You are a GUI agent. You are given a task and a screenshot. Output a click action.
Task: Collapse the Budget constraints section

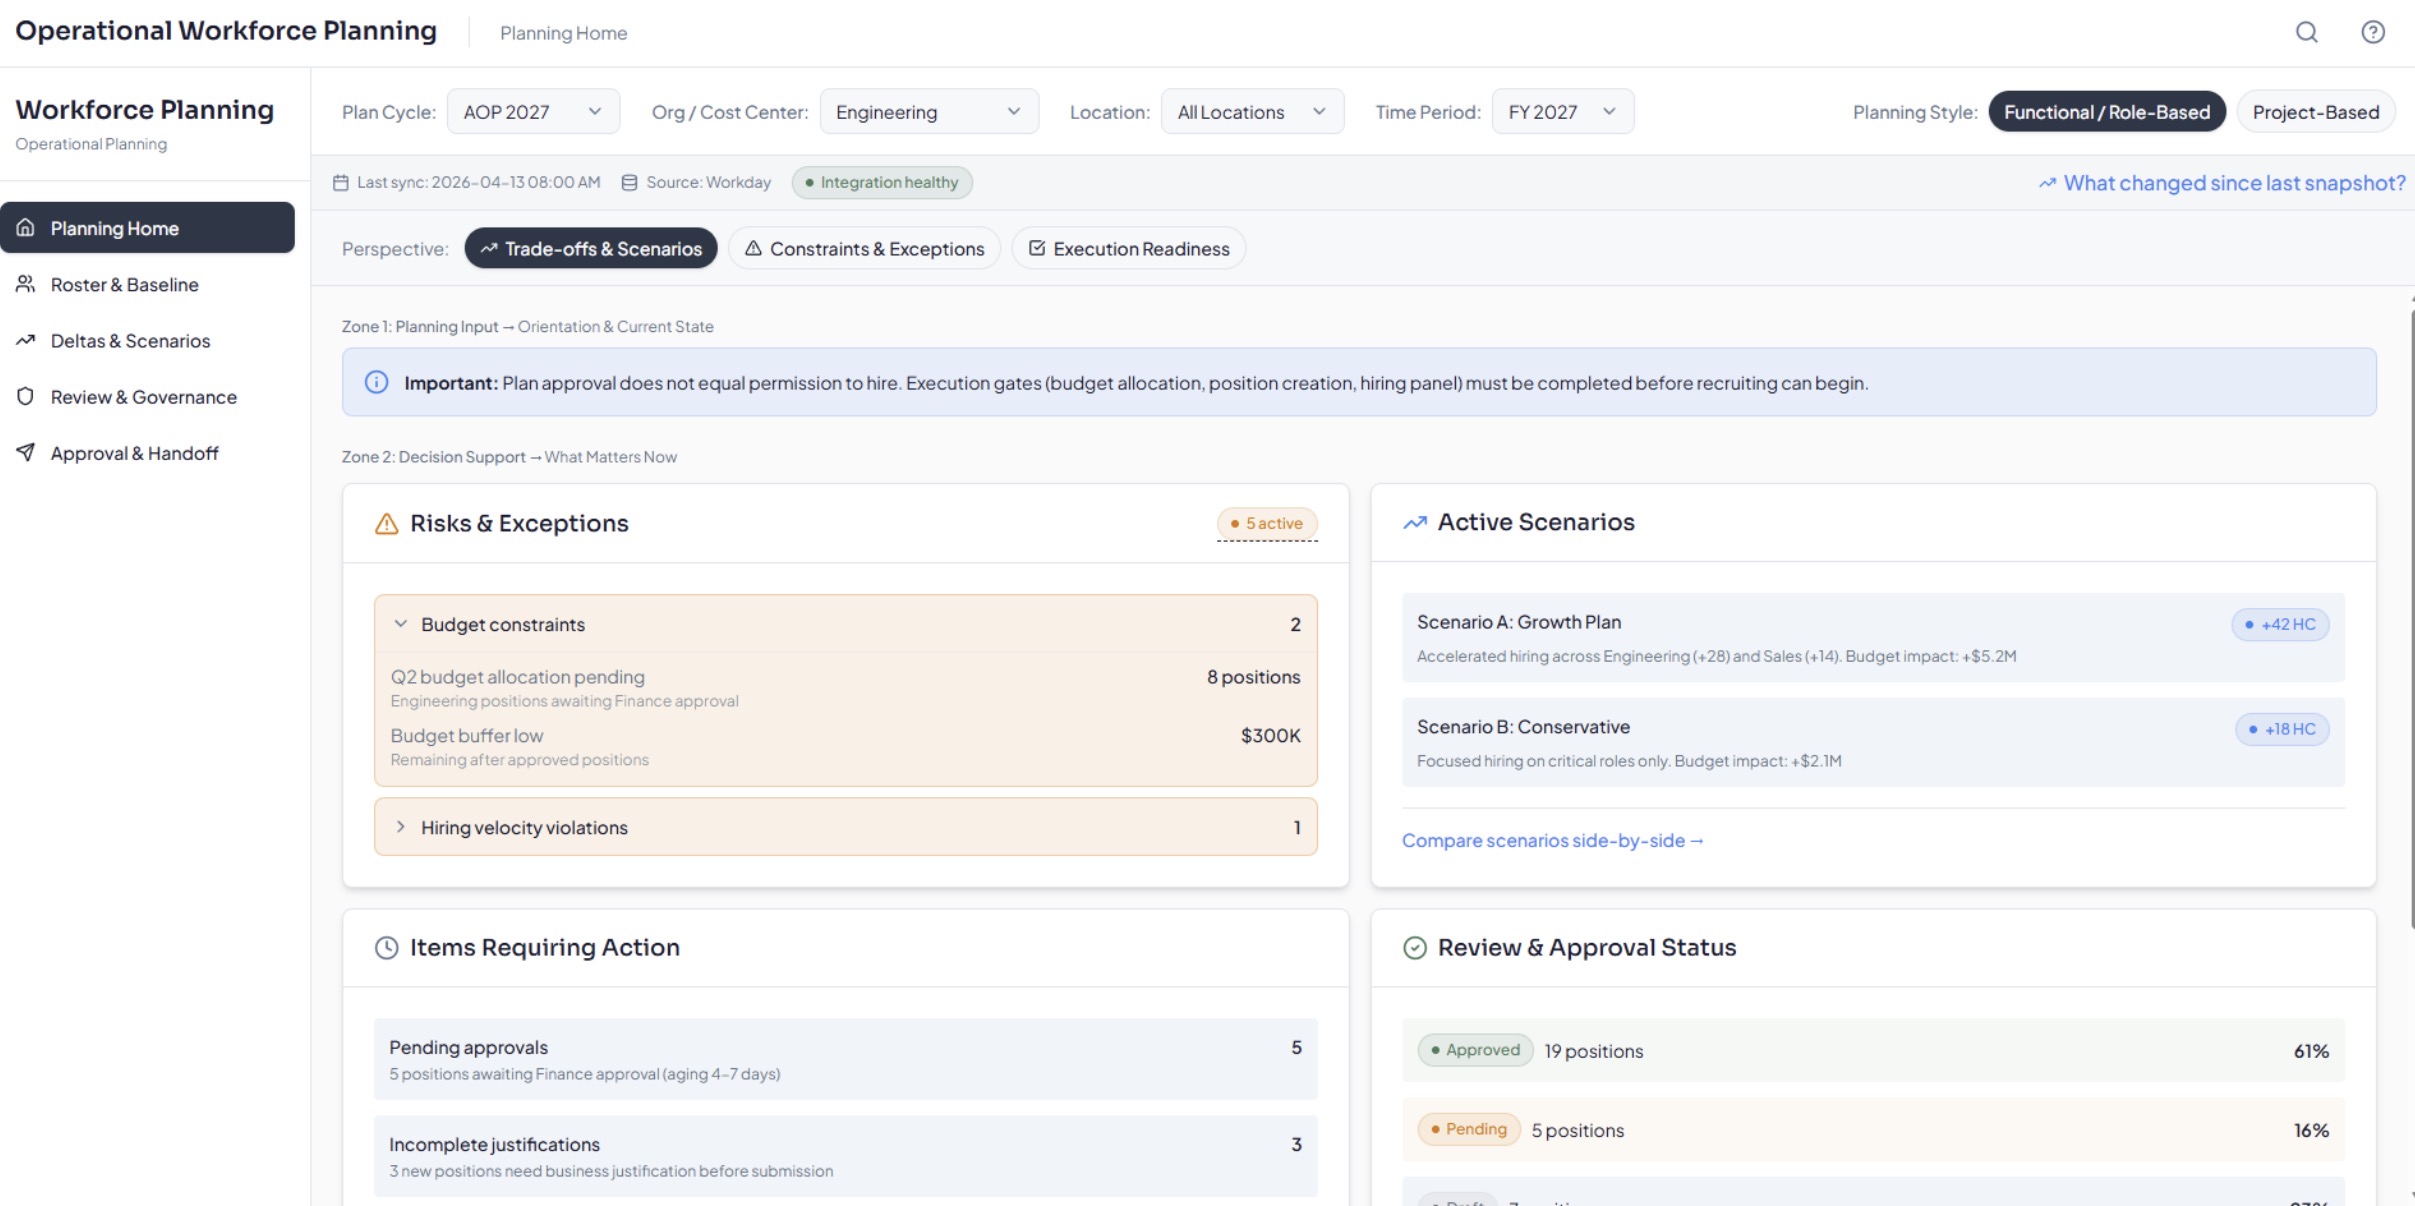845,623
